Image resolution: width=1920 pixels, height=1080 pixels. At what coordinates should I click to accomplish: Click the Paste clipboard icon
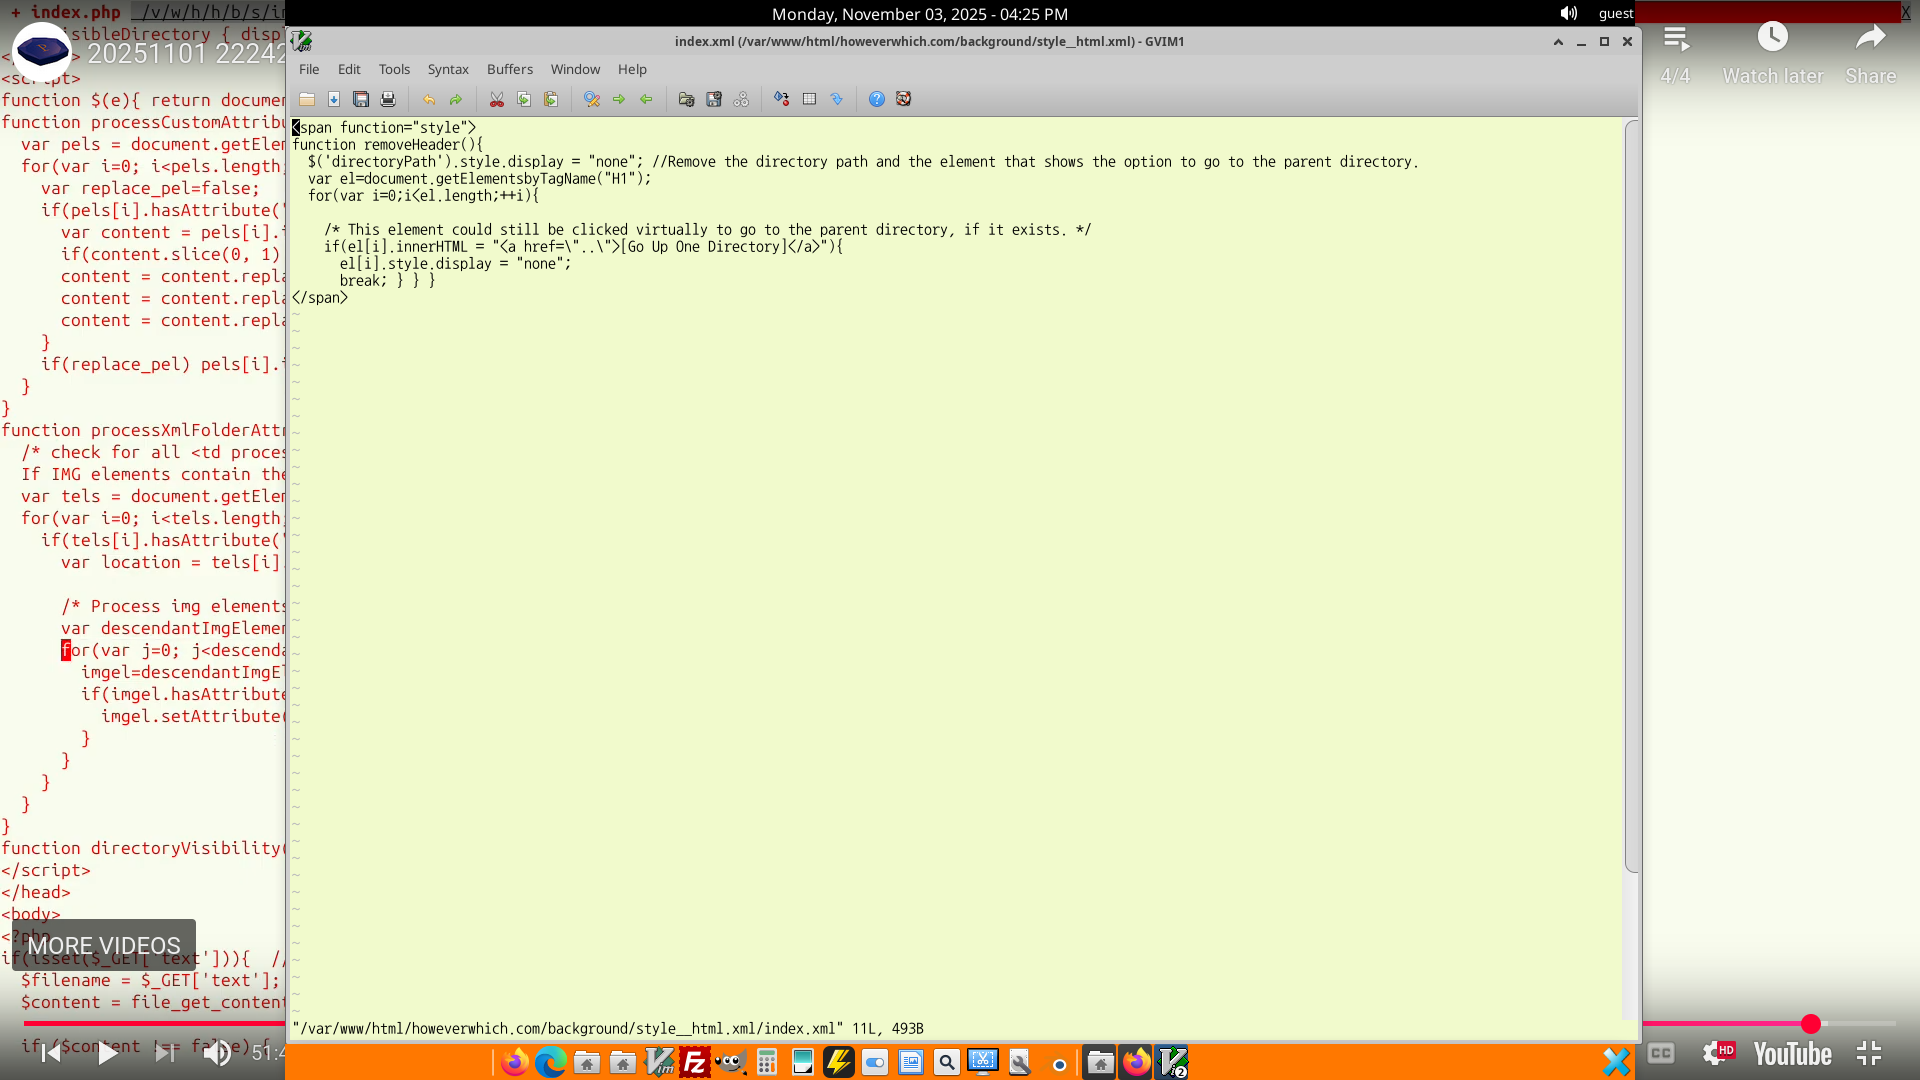[551, 99]
